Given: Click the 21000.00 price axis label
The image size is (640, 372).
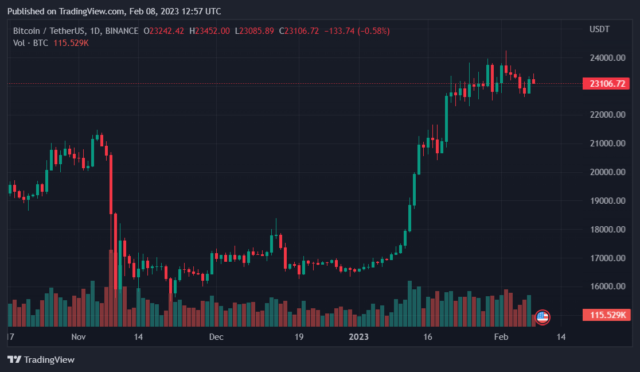Looking at the screenshot, I should point(607,143).
